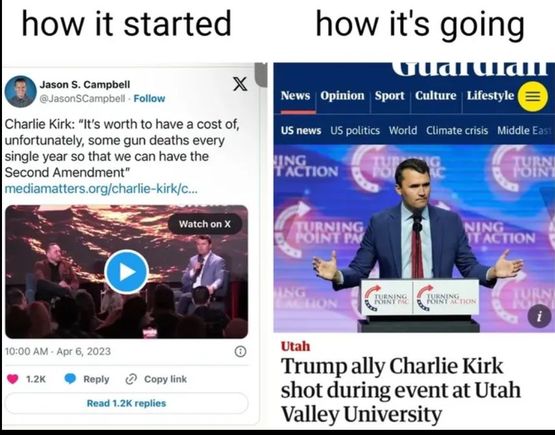Play the embedded tweet video
The height and width of the screenshot is (435, 555).
pyautogui.click(x=126, y=272)
